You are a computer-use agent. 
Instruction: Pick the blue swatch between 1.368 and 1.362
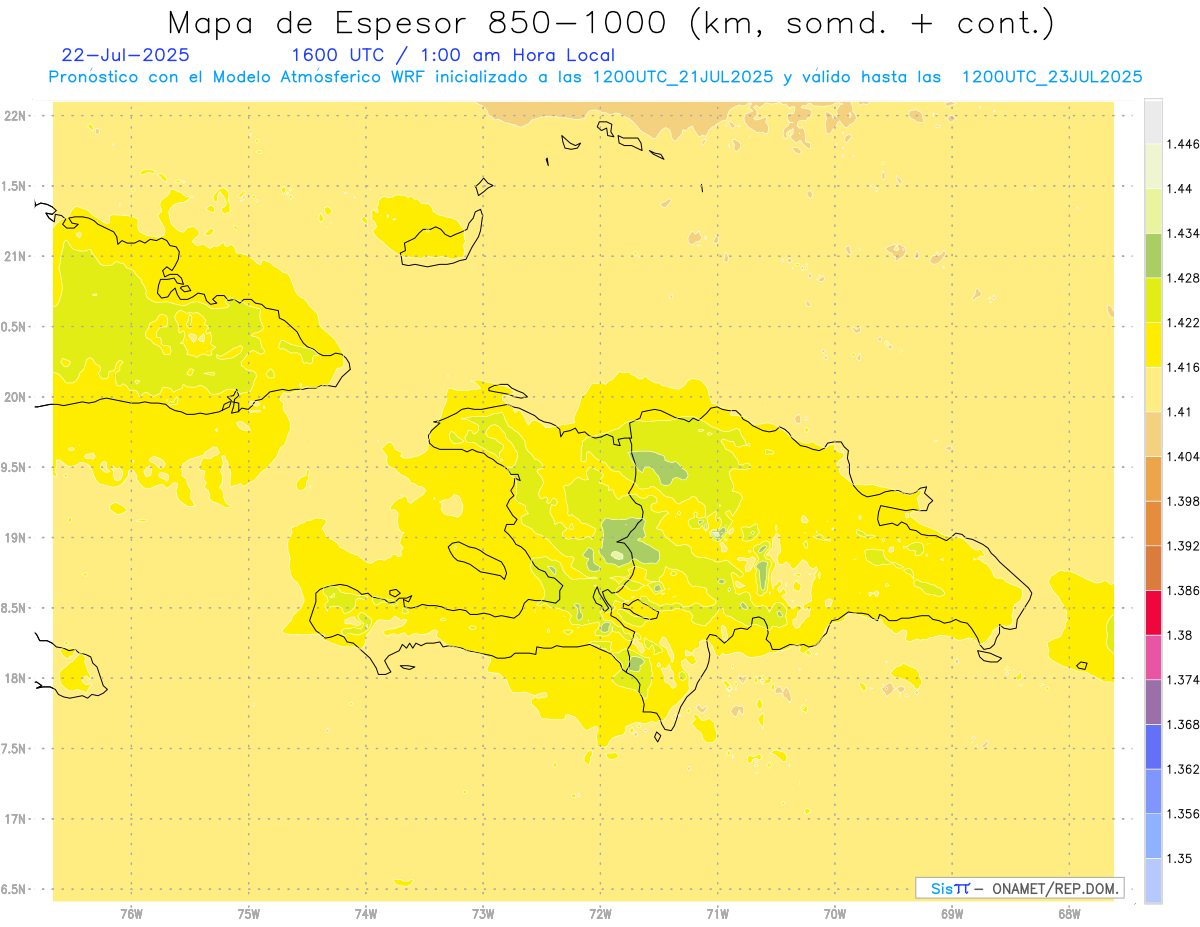click(x=1153, y=746)
